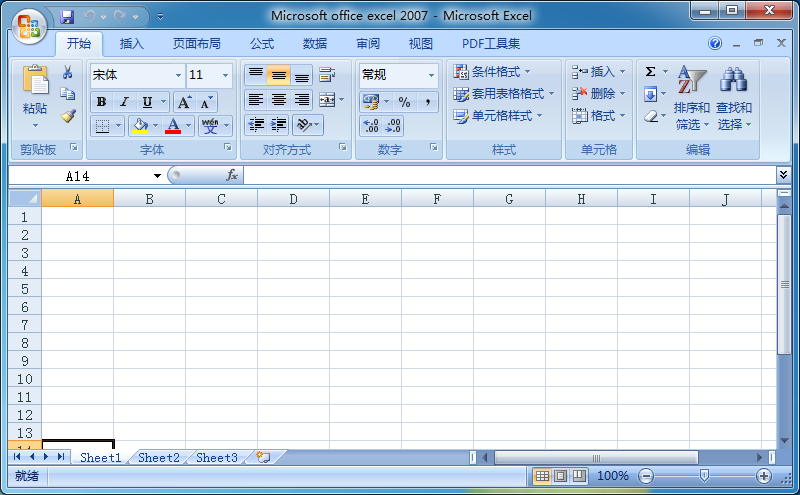The image size is (800, 495).
Task: Align text right in cell
Action: (302, 100)
